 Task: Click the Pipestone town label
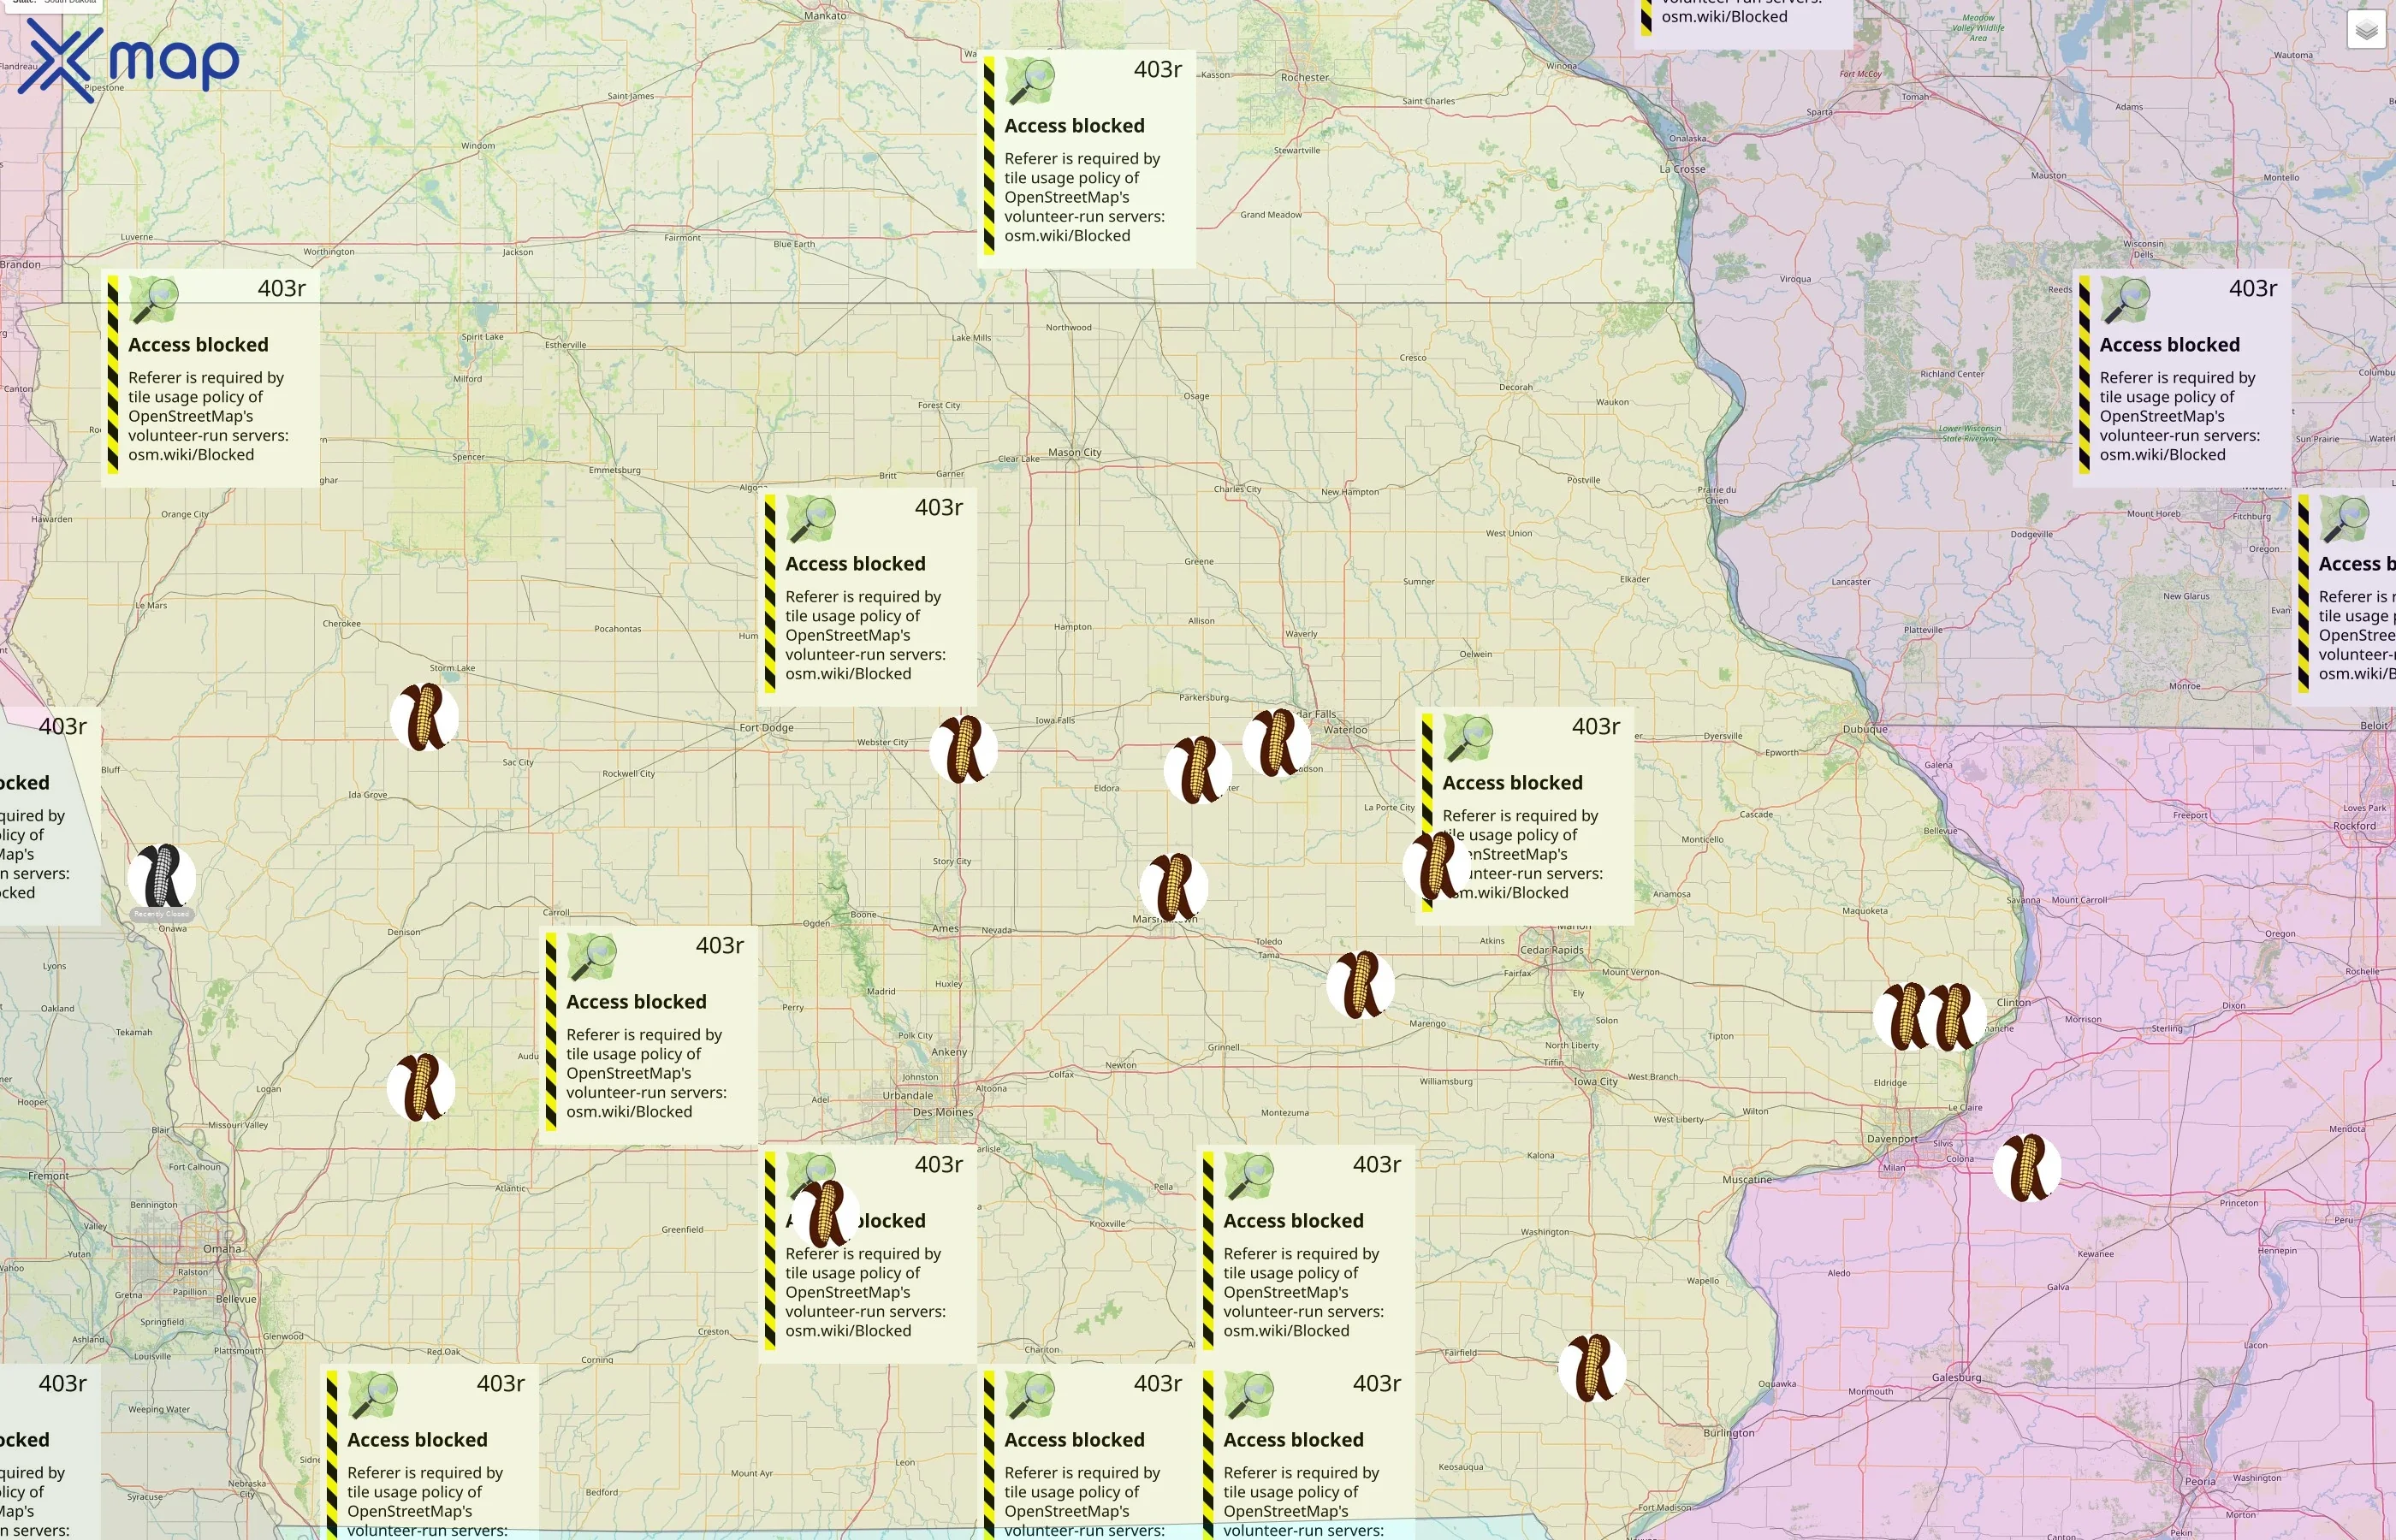pyautogui.click(x=104, y=88)
